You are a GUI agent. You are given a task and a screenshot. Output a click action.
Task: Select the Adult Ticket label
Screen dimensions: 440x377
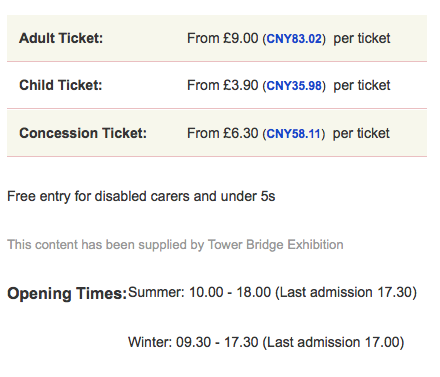[61, 38]
